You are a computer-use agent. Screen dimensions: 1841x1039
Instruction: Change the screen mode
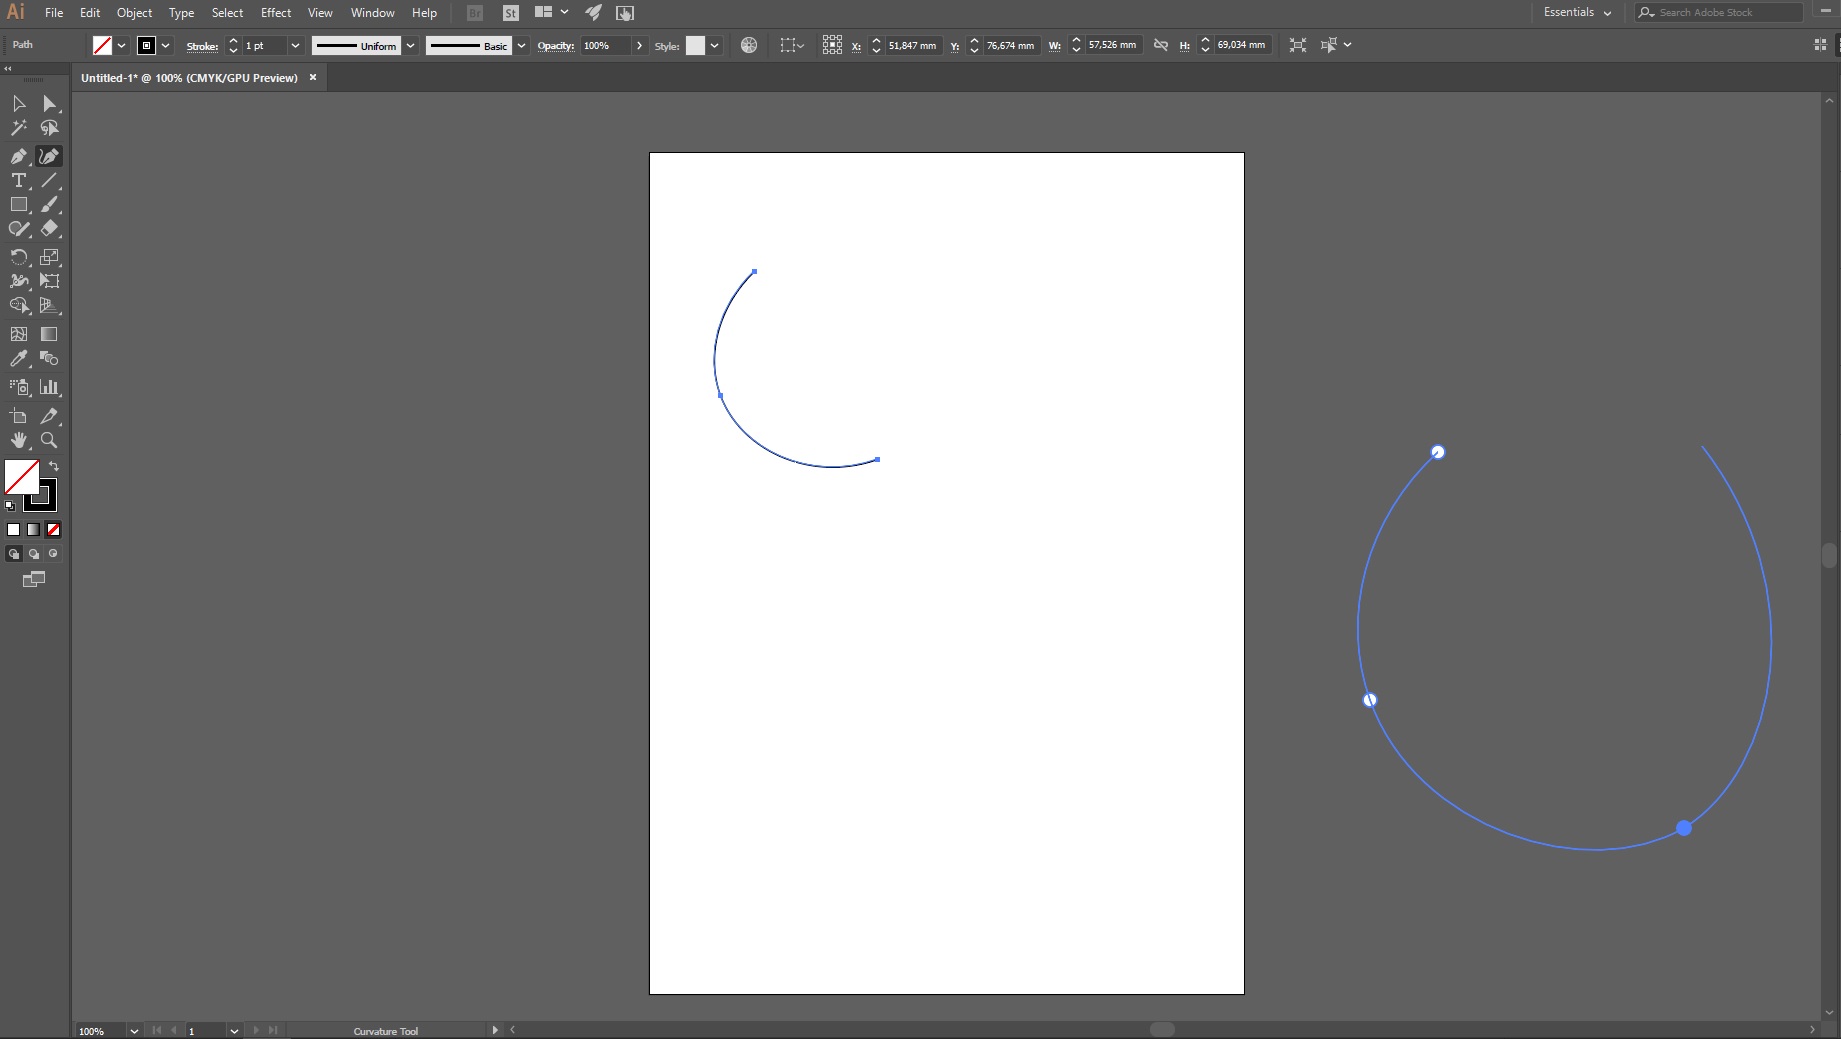34,579
